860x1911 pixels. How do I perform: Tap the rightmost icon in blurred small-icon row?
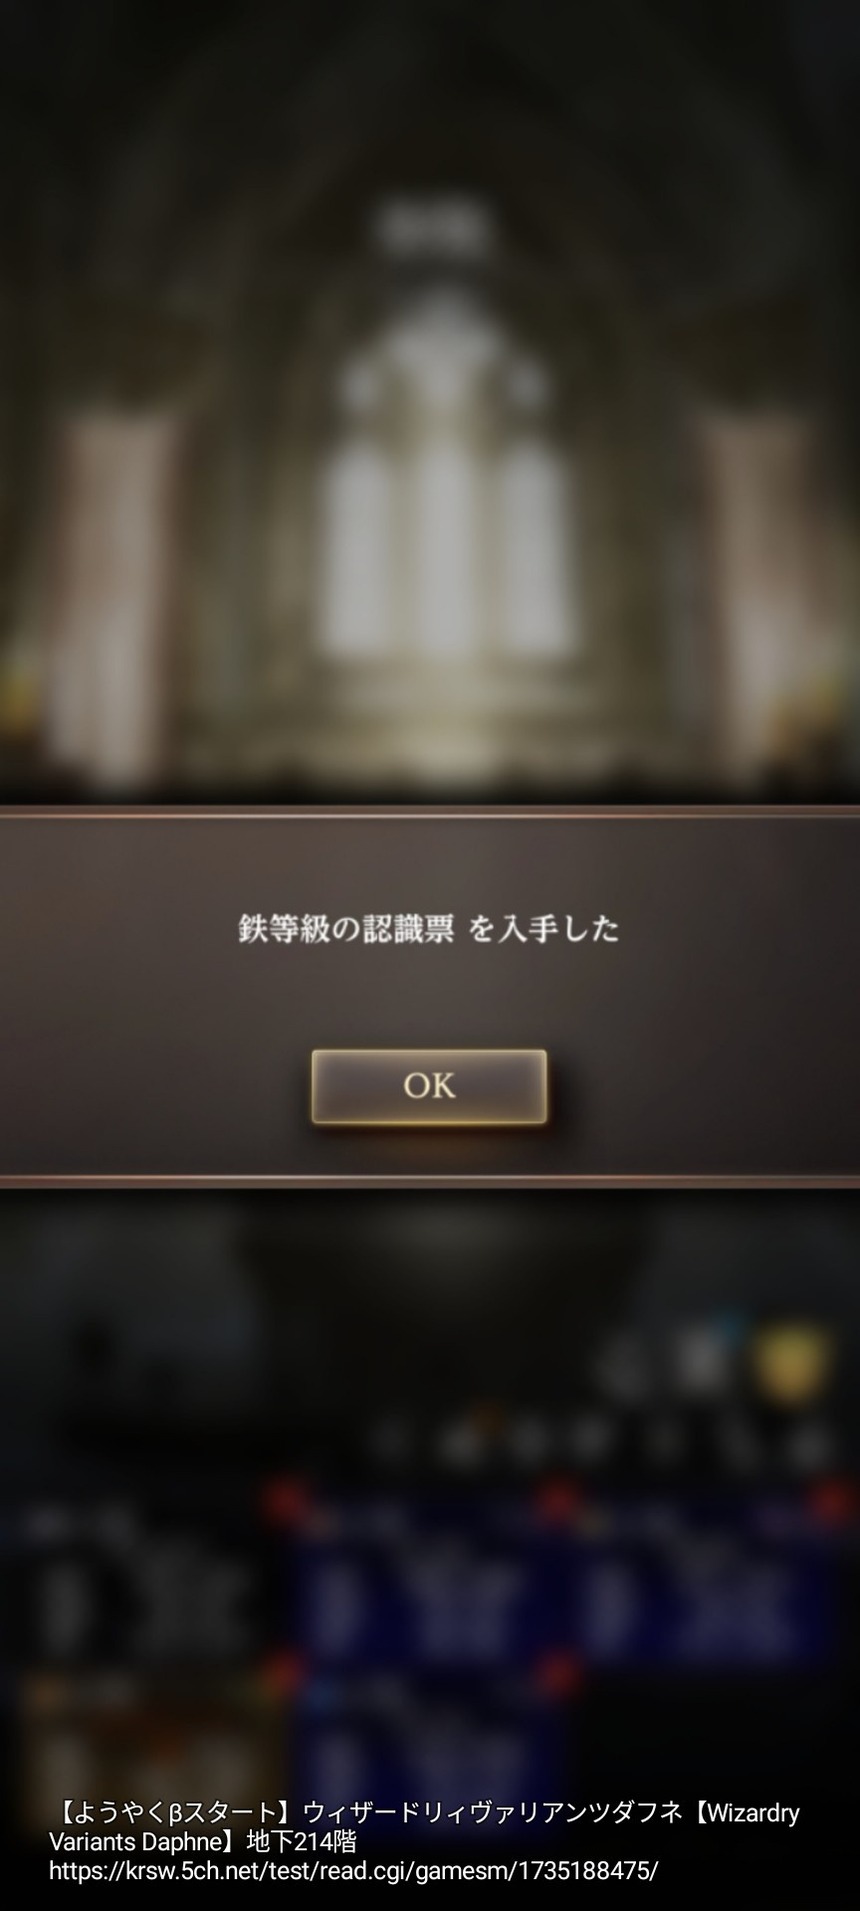[806, 1444]
